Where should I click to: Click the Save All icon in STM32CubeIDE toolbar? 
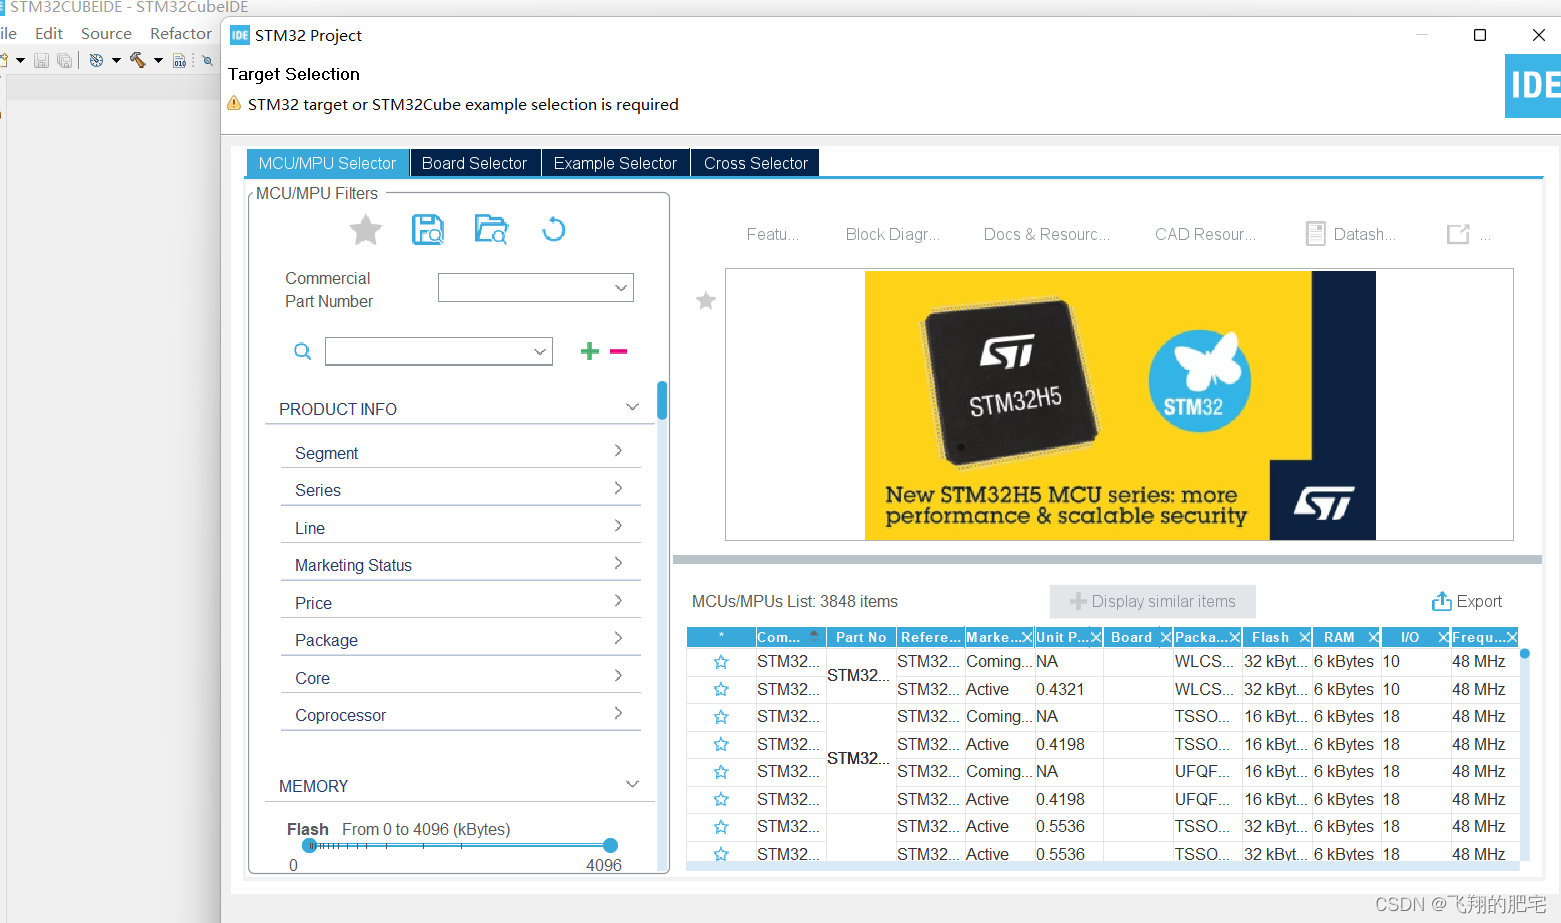[65, 61]
